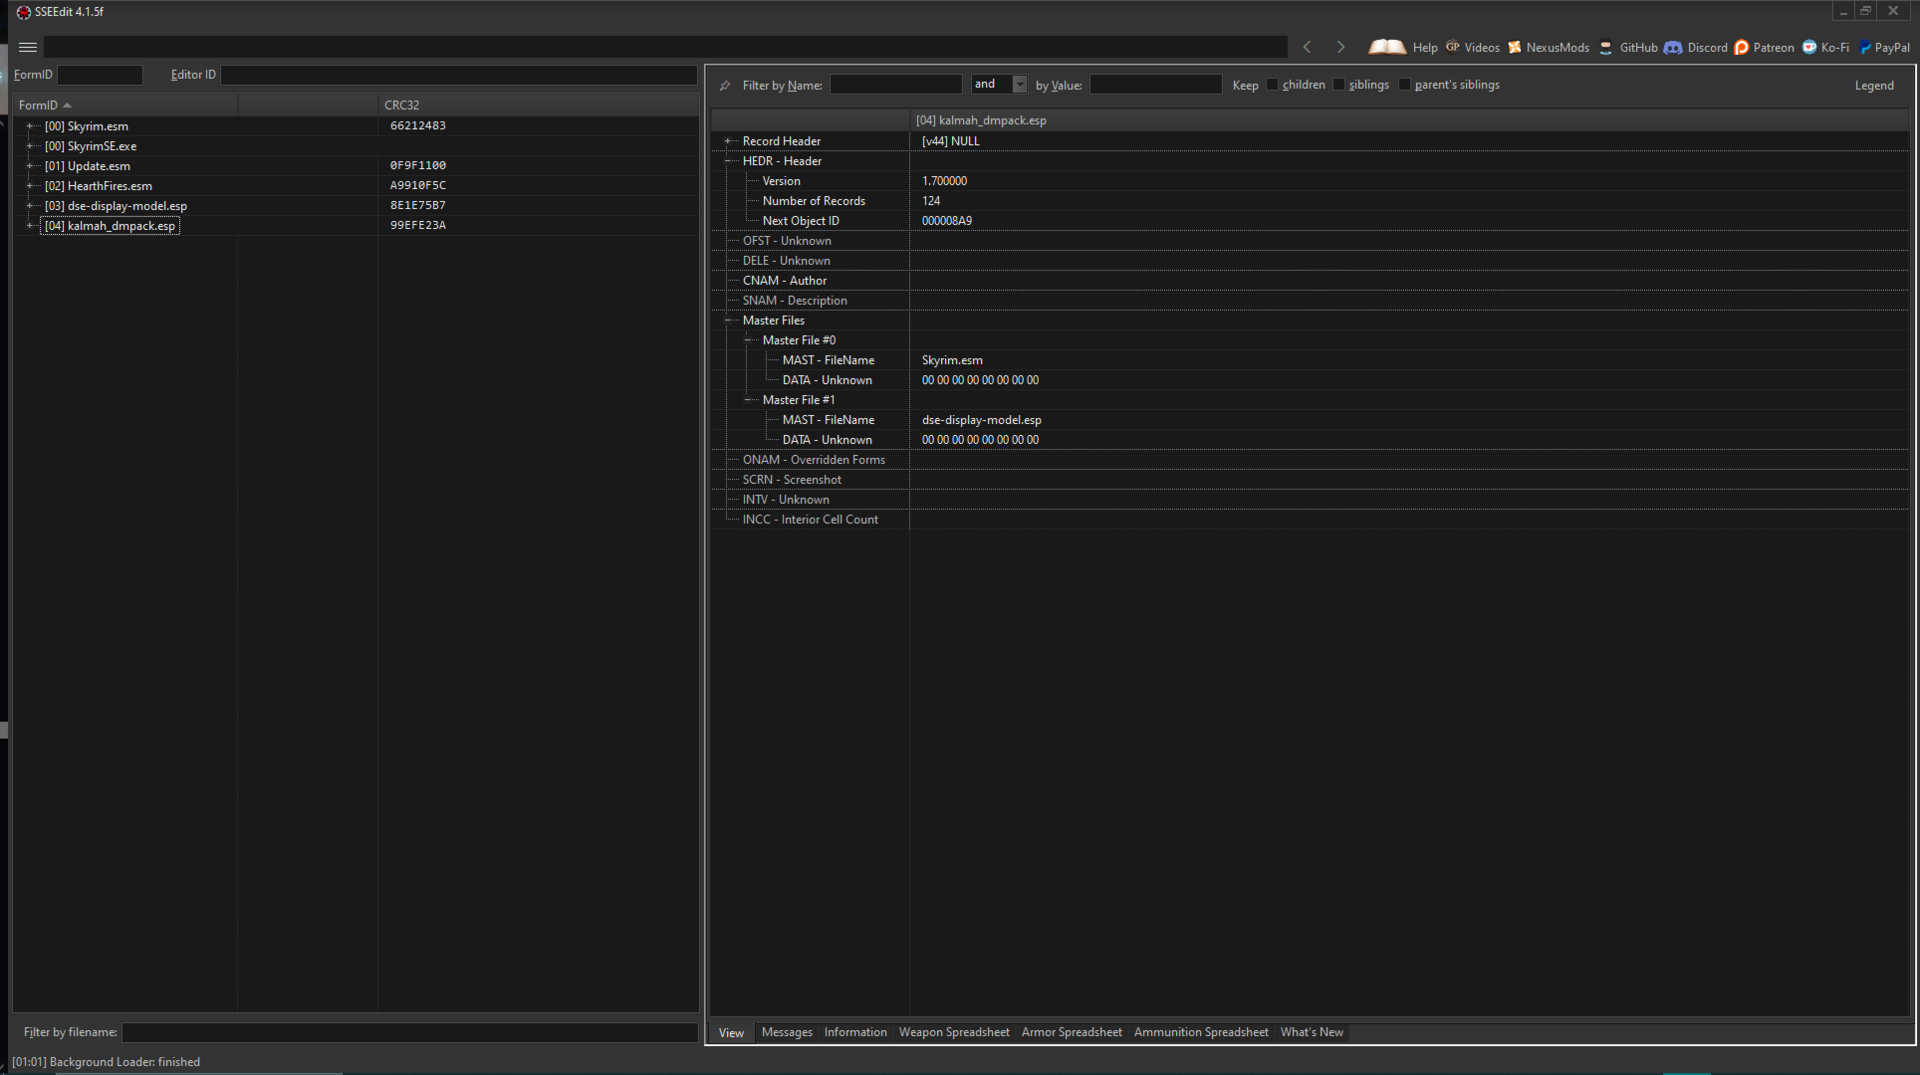This screenshot has width=1920, height=1075.
Task: Select the ONAM - Overridden Forms row
Action: pyautogui.click(x=1310, y=460)
